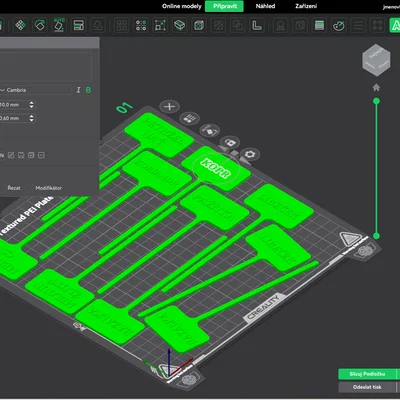400x400 pixels.
Task: Select the L-shaped measure tool icon
Action: pos(257,25)
